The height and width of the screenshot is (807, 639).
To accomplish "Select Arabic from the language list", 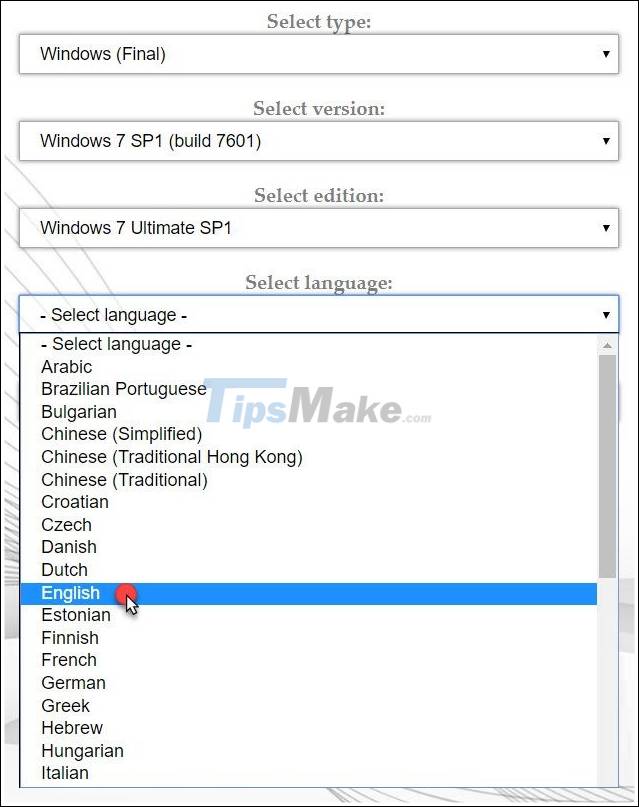I will point(309,367).
